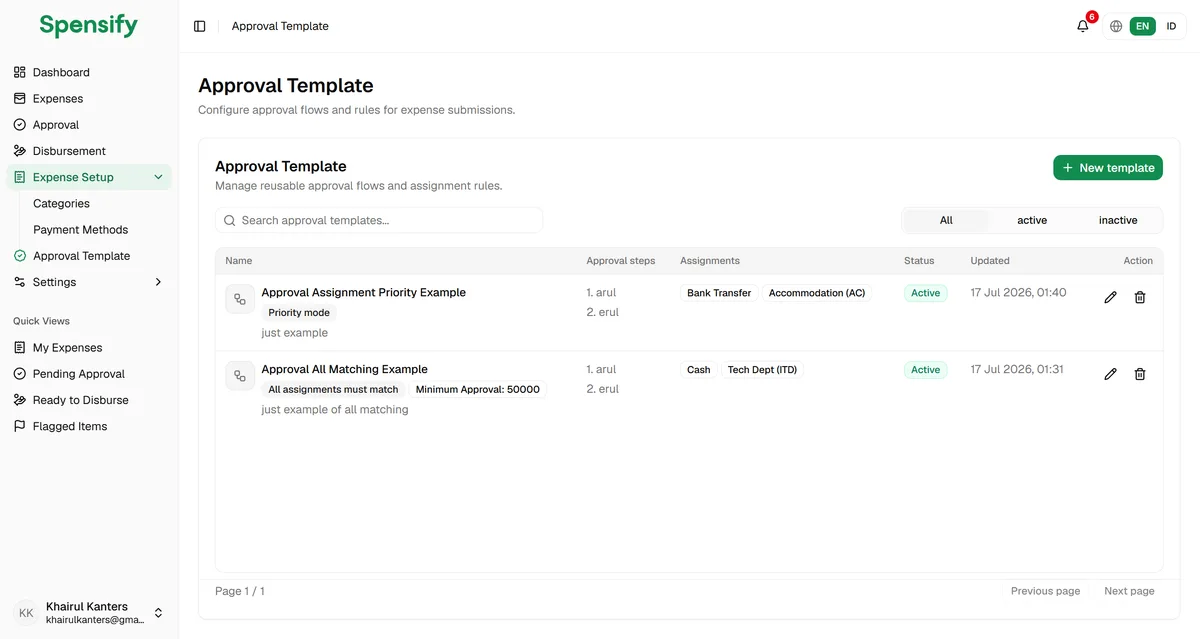The height and width of the screenshot is (639, 1200).
Task: Click the globe language icon
Action: [1116, 26]
